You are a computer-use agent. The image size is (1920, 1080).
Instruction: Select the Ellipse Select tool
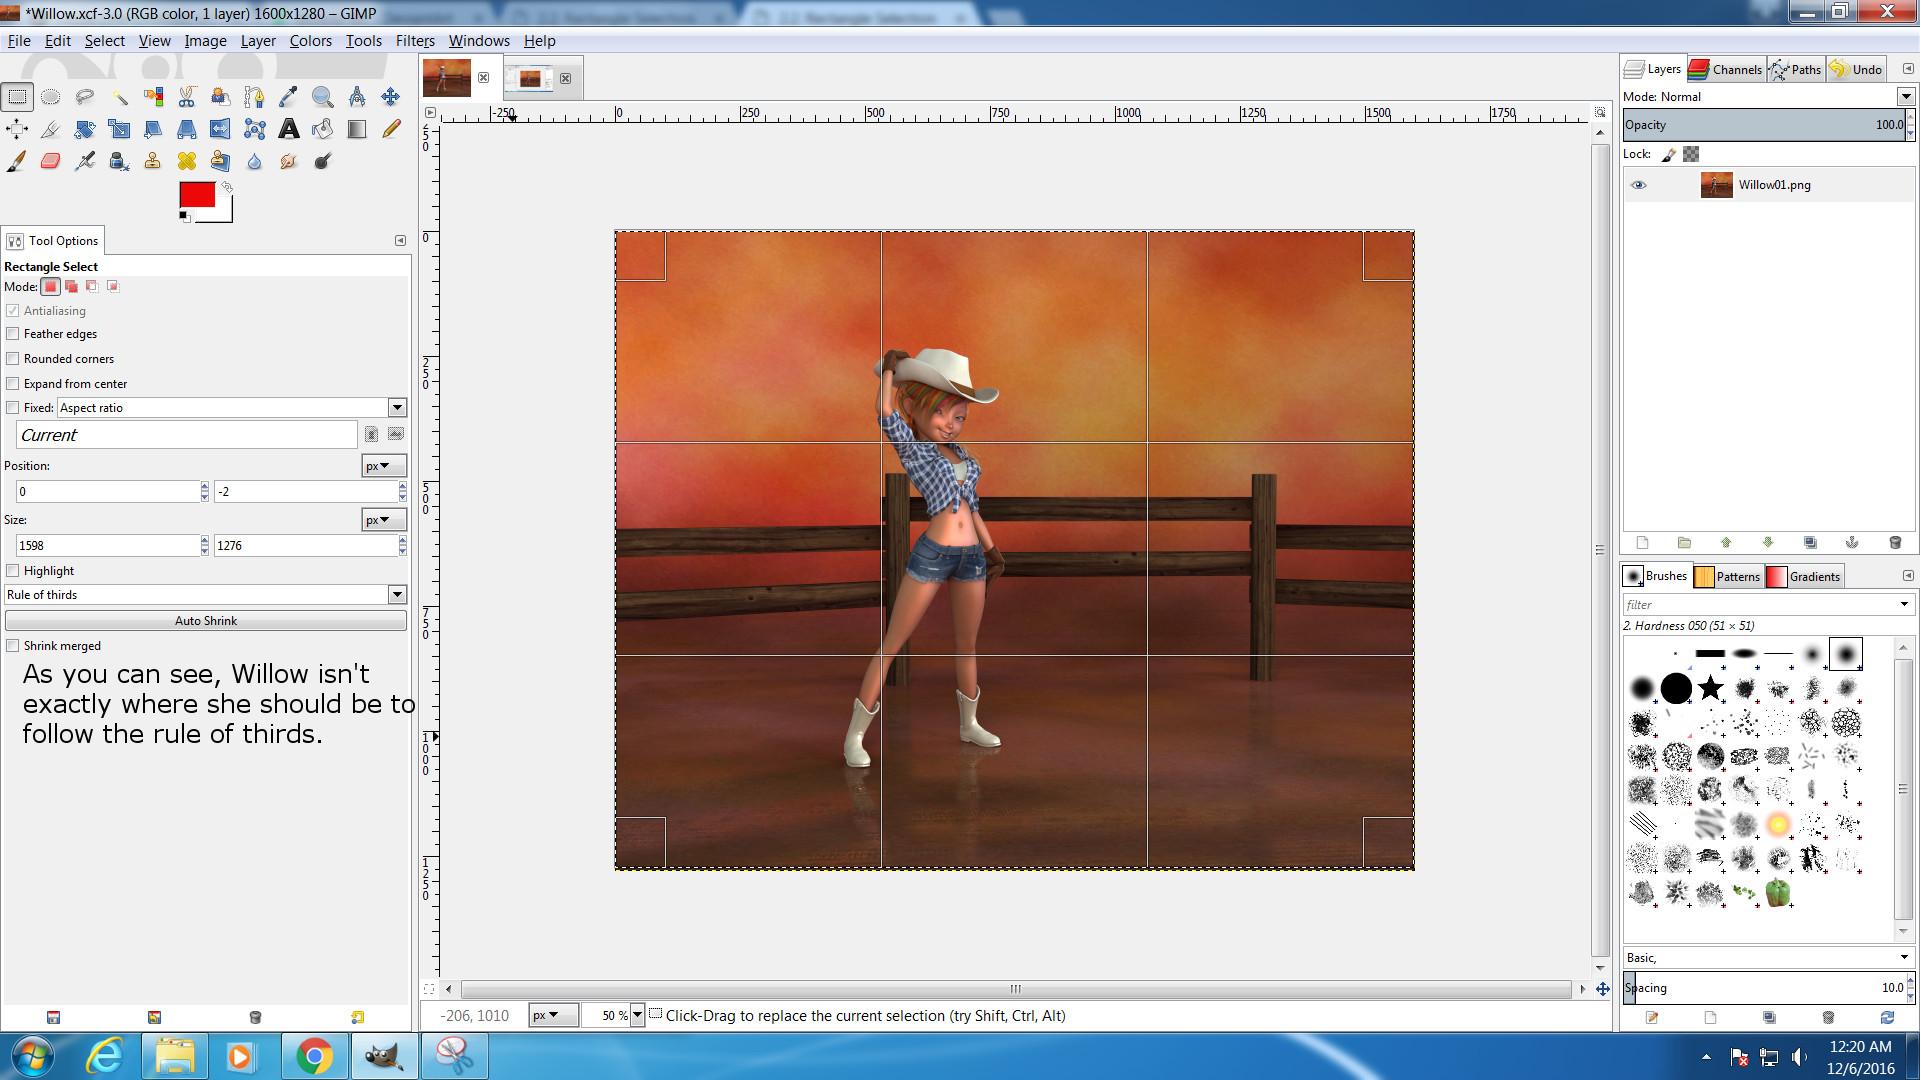(x=51, y=97)
